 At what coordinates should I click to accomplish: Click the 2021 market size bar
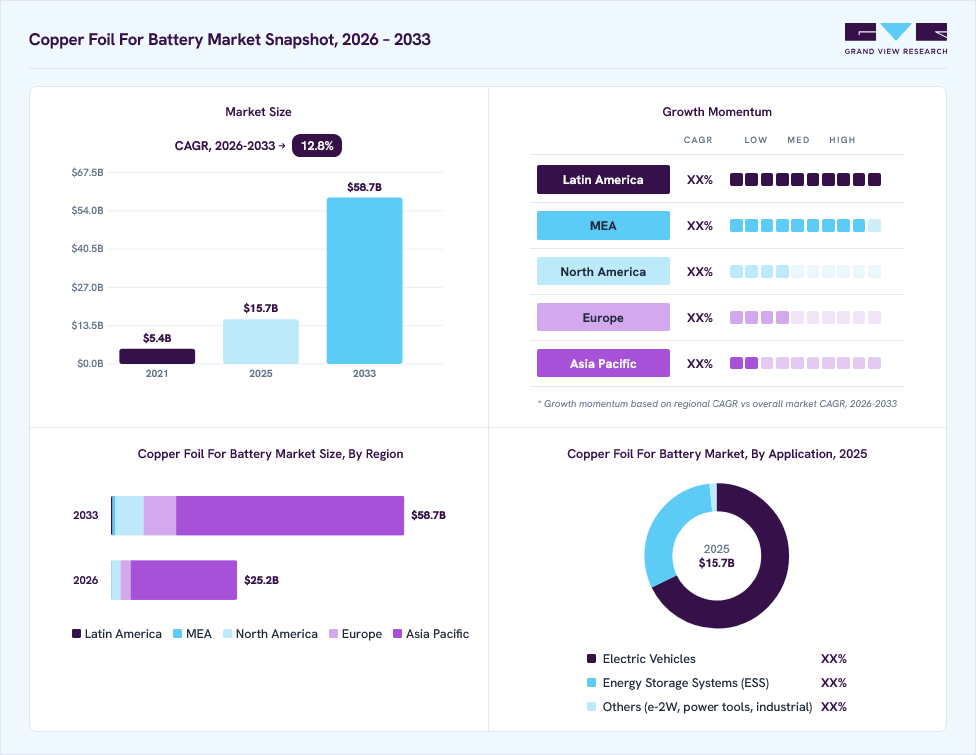[157, 356]
